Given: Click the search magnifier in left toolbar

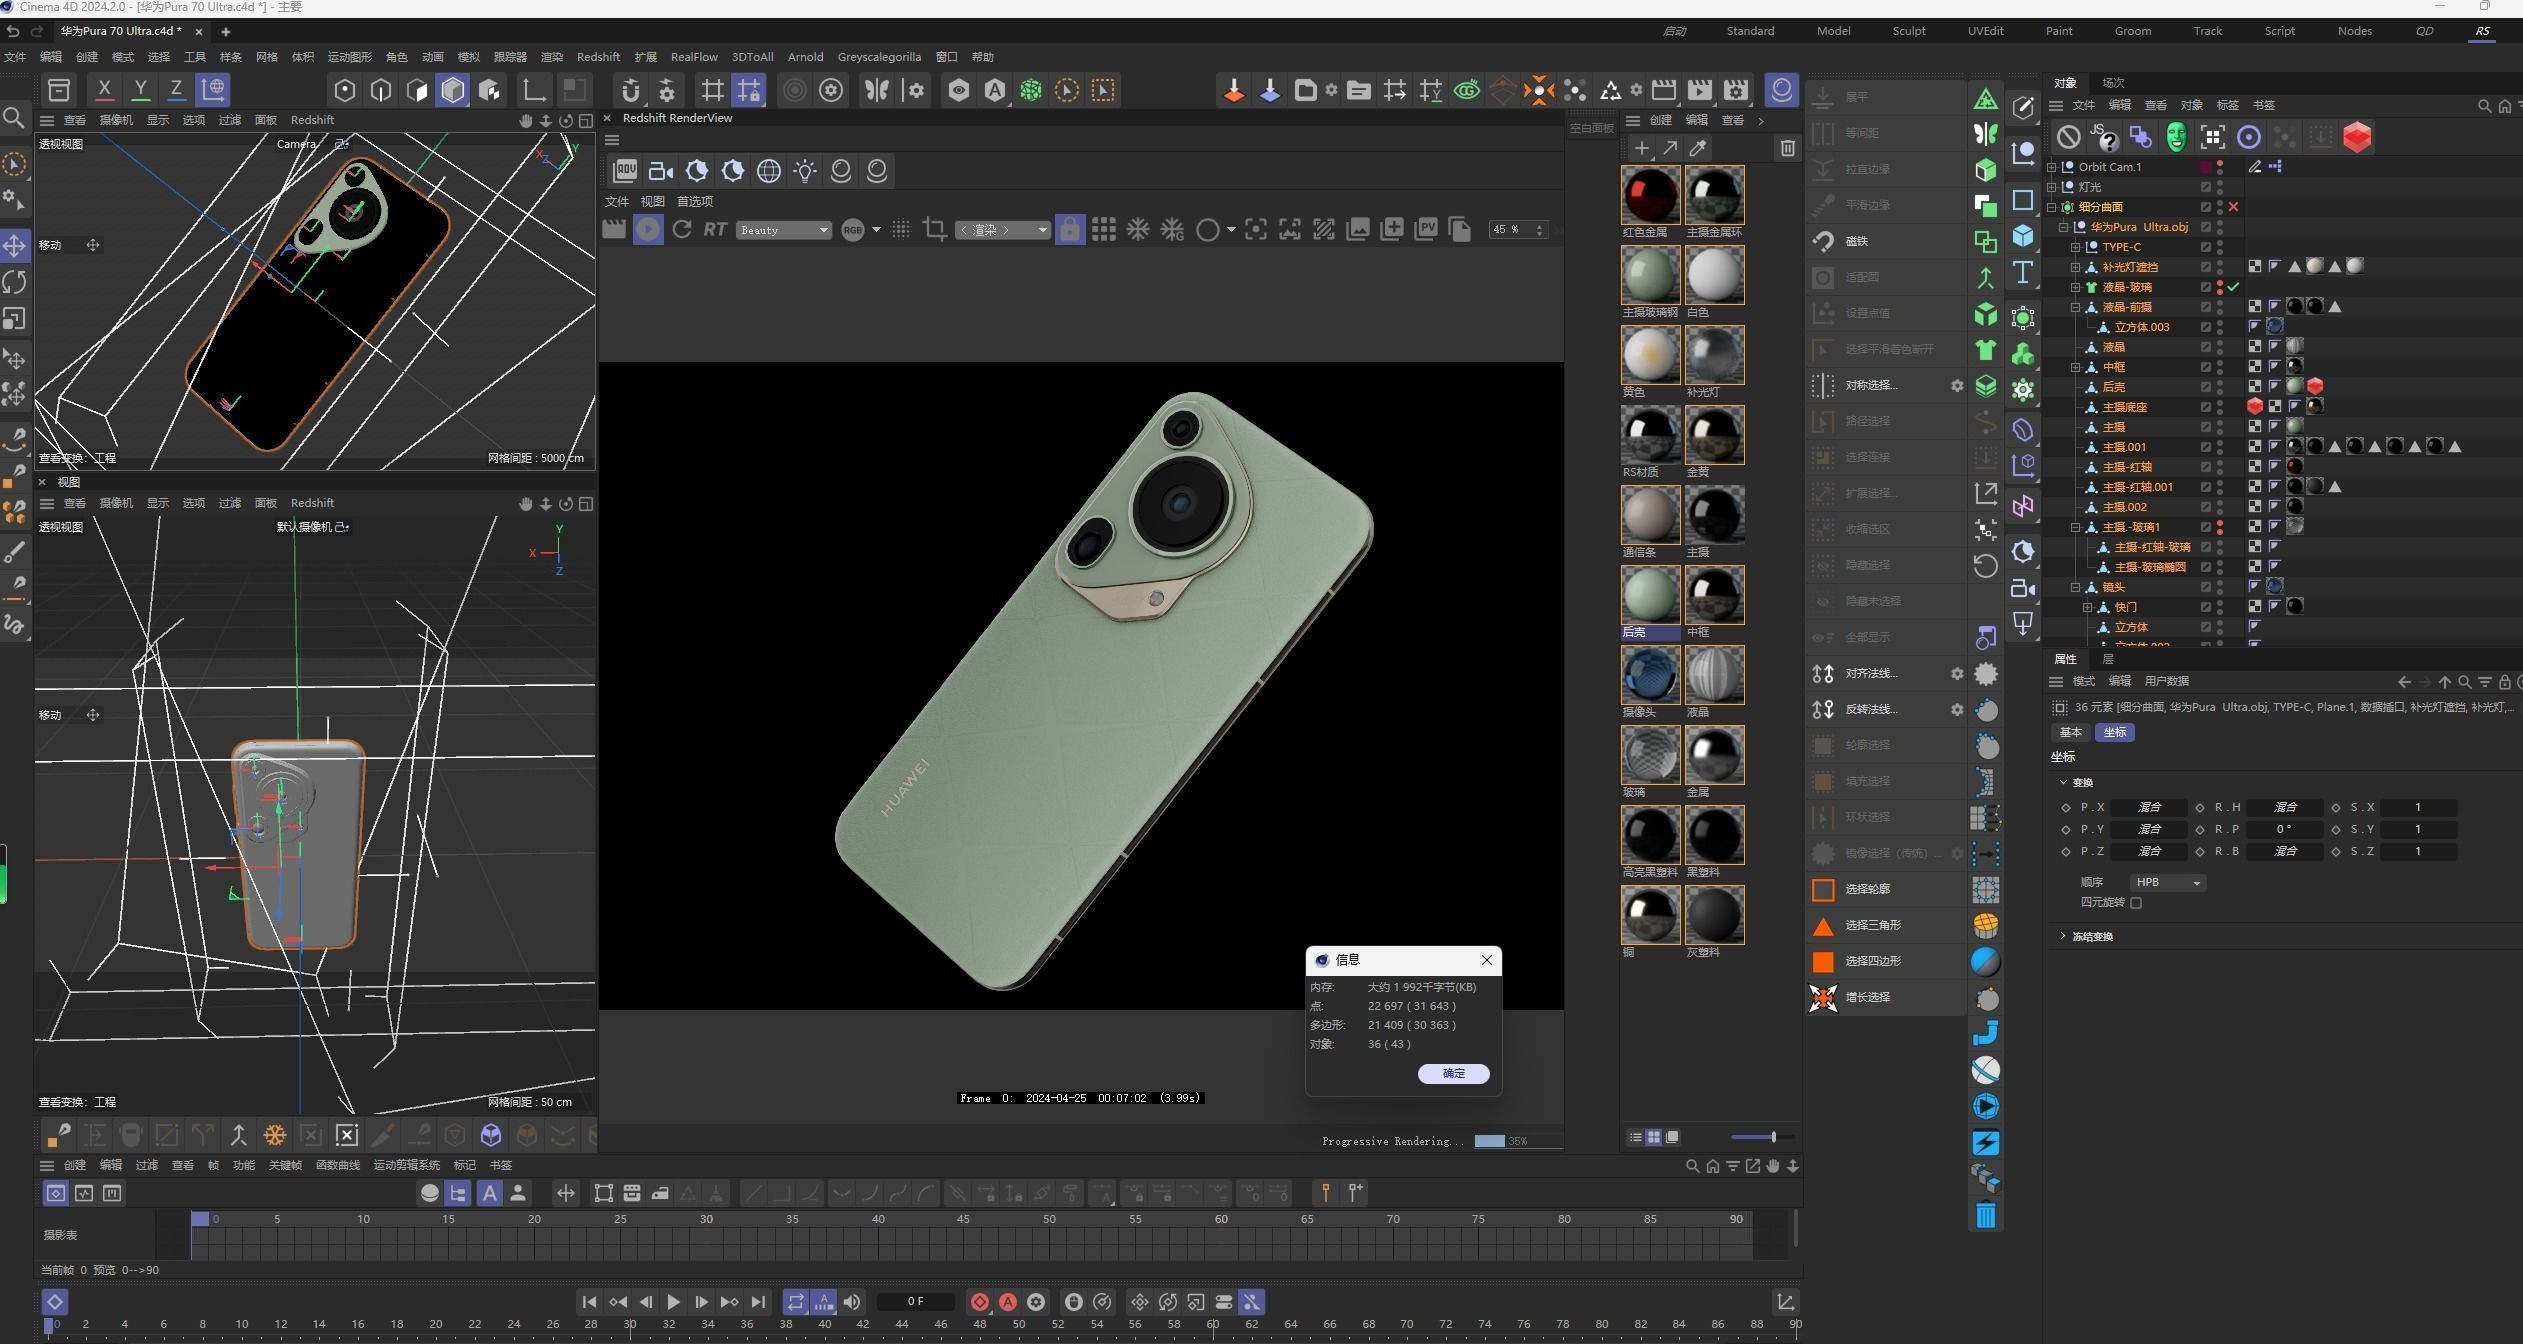Looking at the screenshot, I should pyautogui.click(x=14, y=119).
